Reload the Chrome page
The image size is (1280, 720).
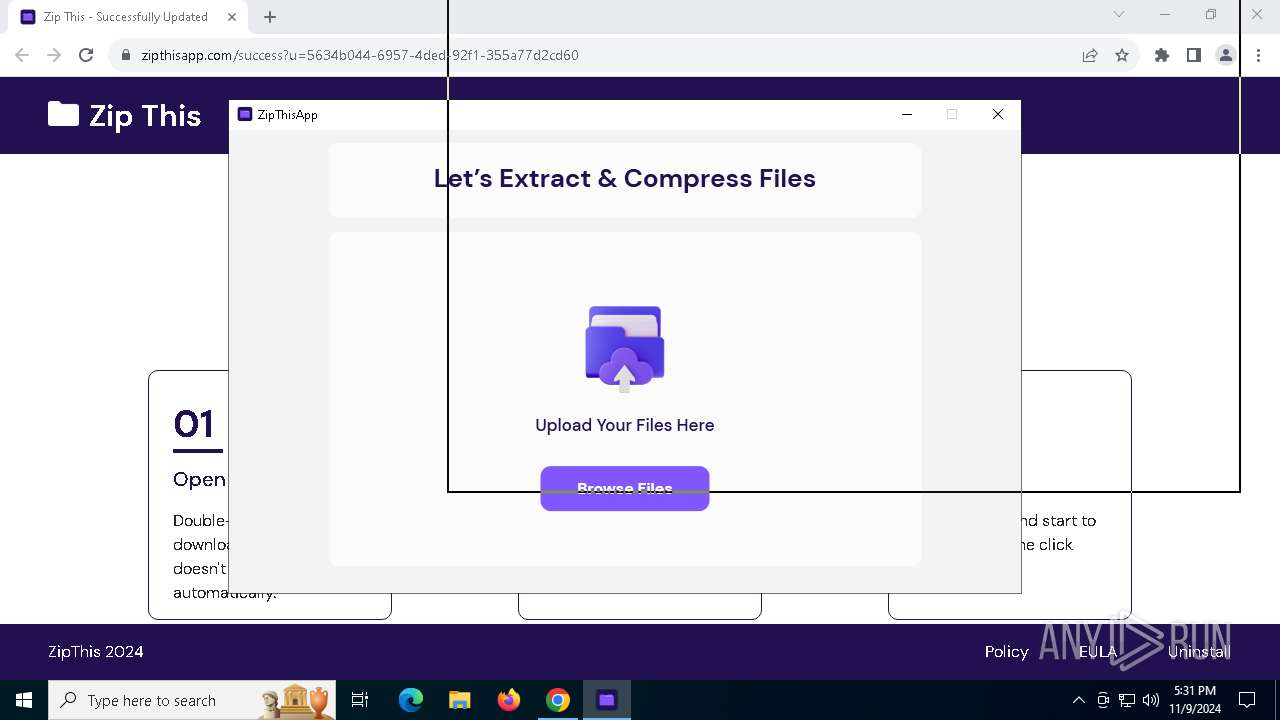(86, 55)
